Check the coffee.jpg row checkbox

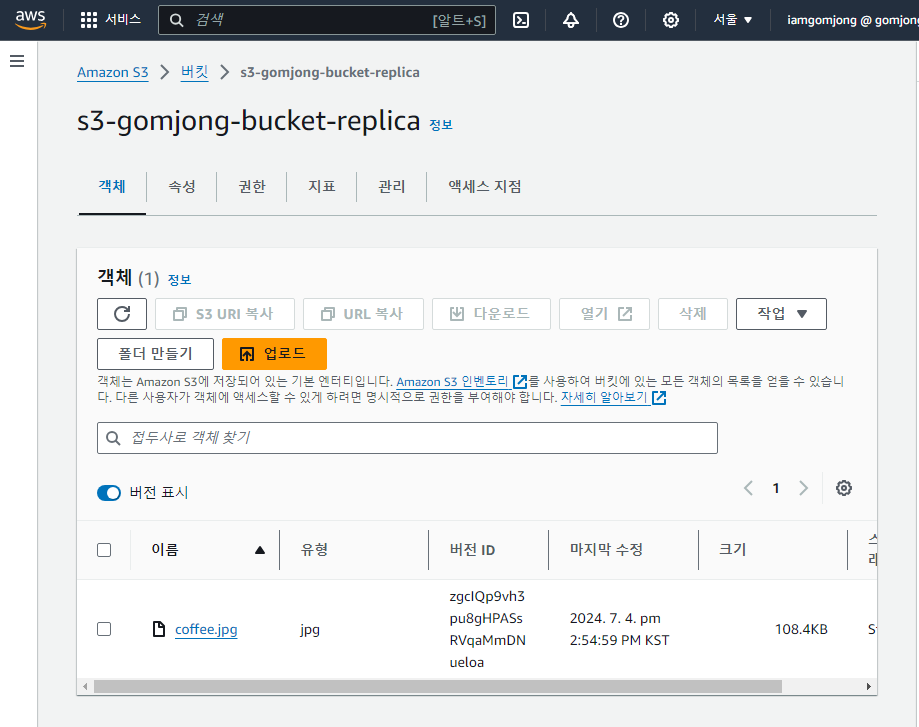pyautogui.click(x=104, y=629)
